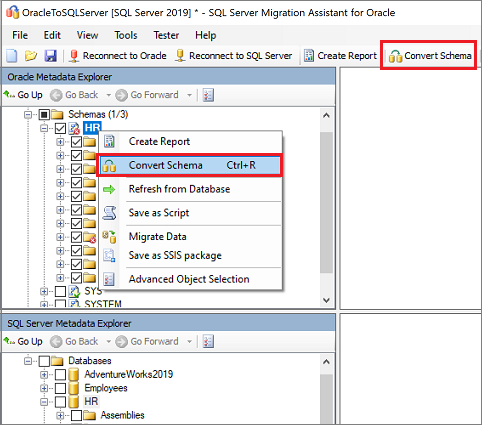Select the HR schema in Oracle tree
Screen dimensions: 482x425
tap(92, 128)
